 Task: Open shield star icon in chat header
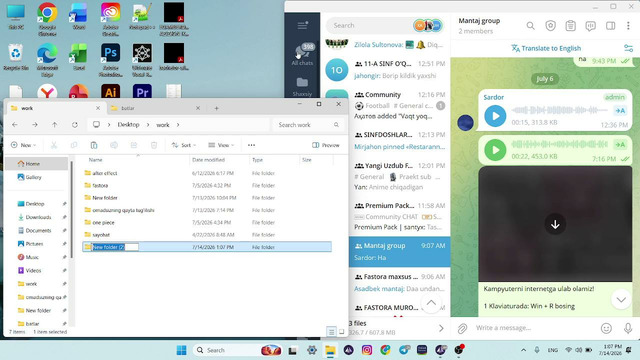click(x=550, y=26)
